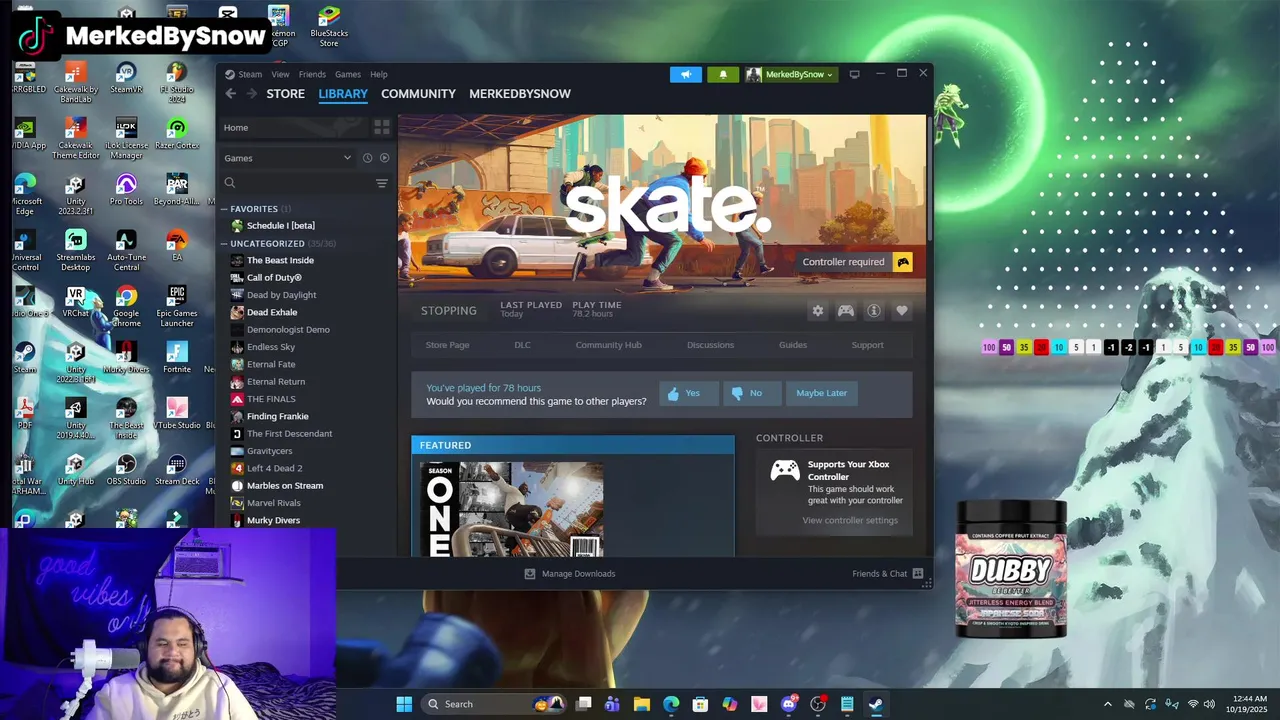This screenshot has width=1280, height=720.
Task: Add skate. to favorites heart icon
Action: pos(902,311)
